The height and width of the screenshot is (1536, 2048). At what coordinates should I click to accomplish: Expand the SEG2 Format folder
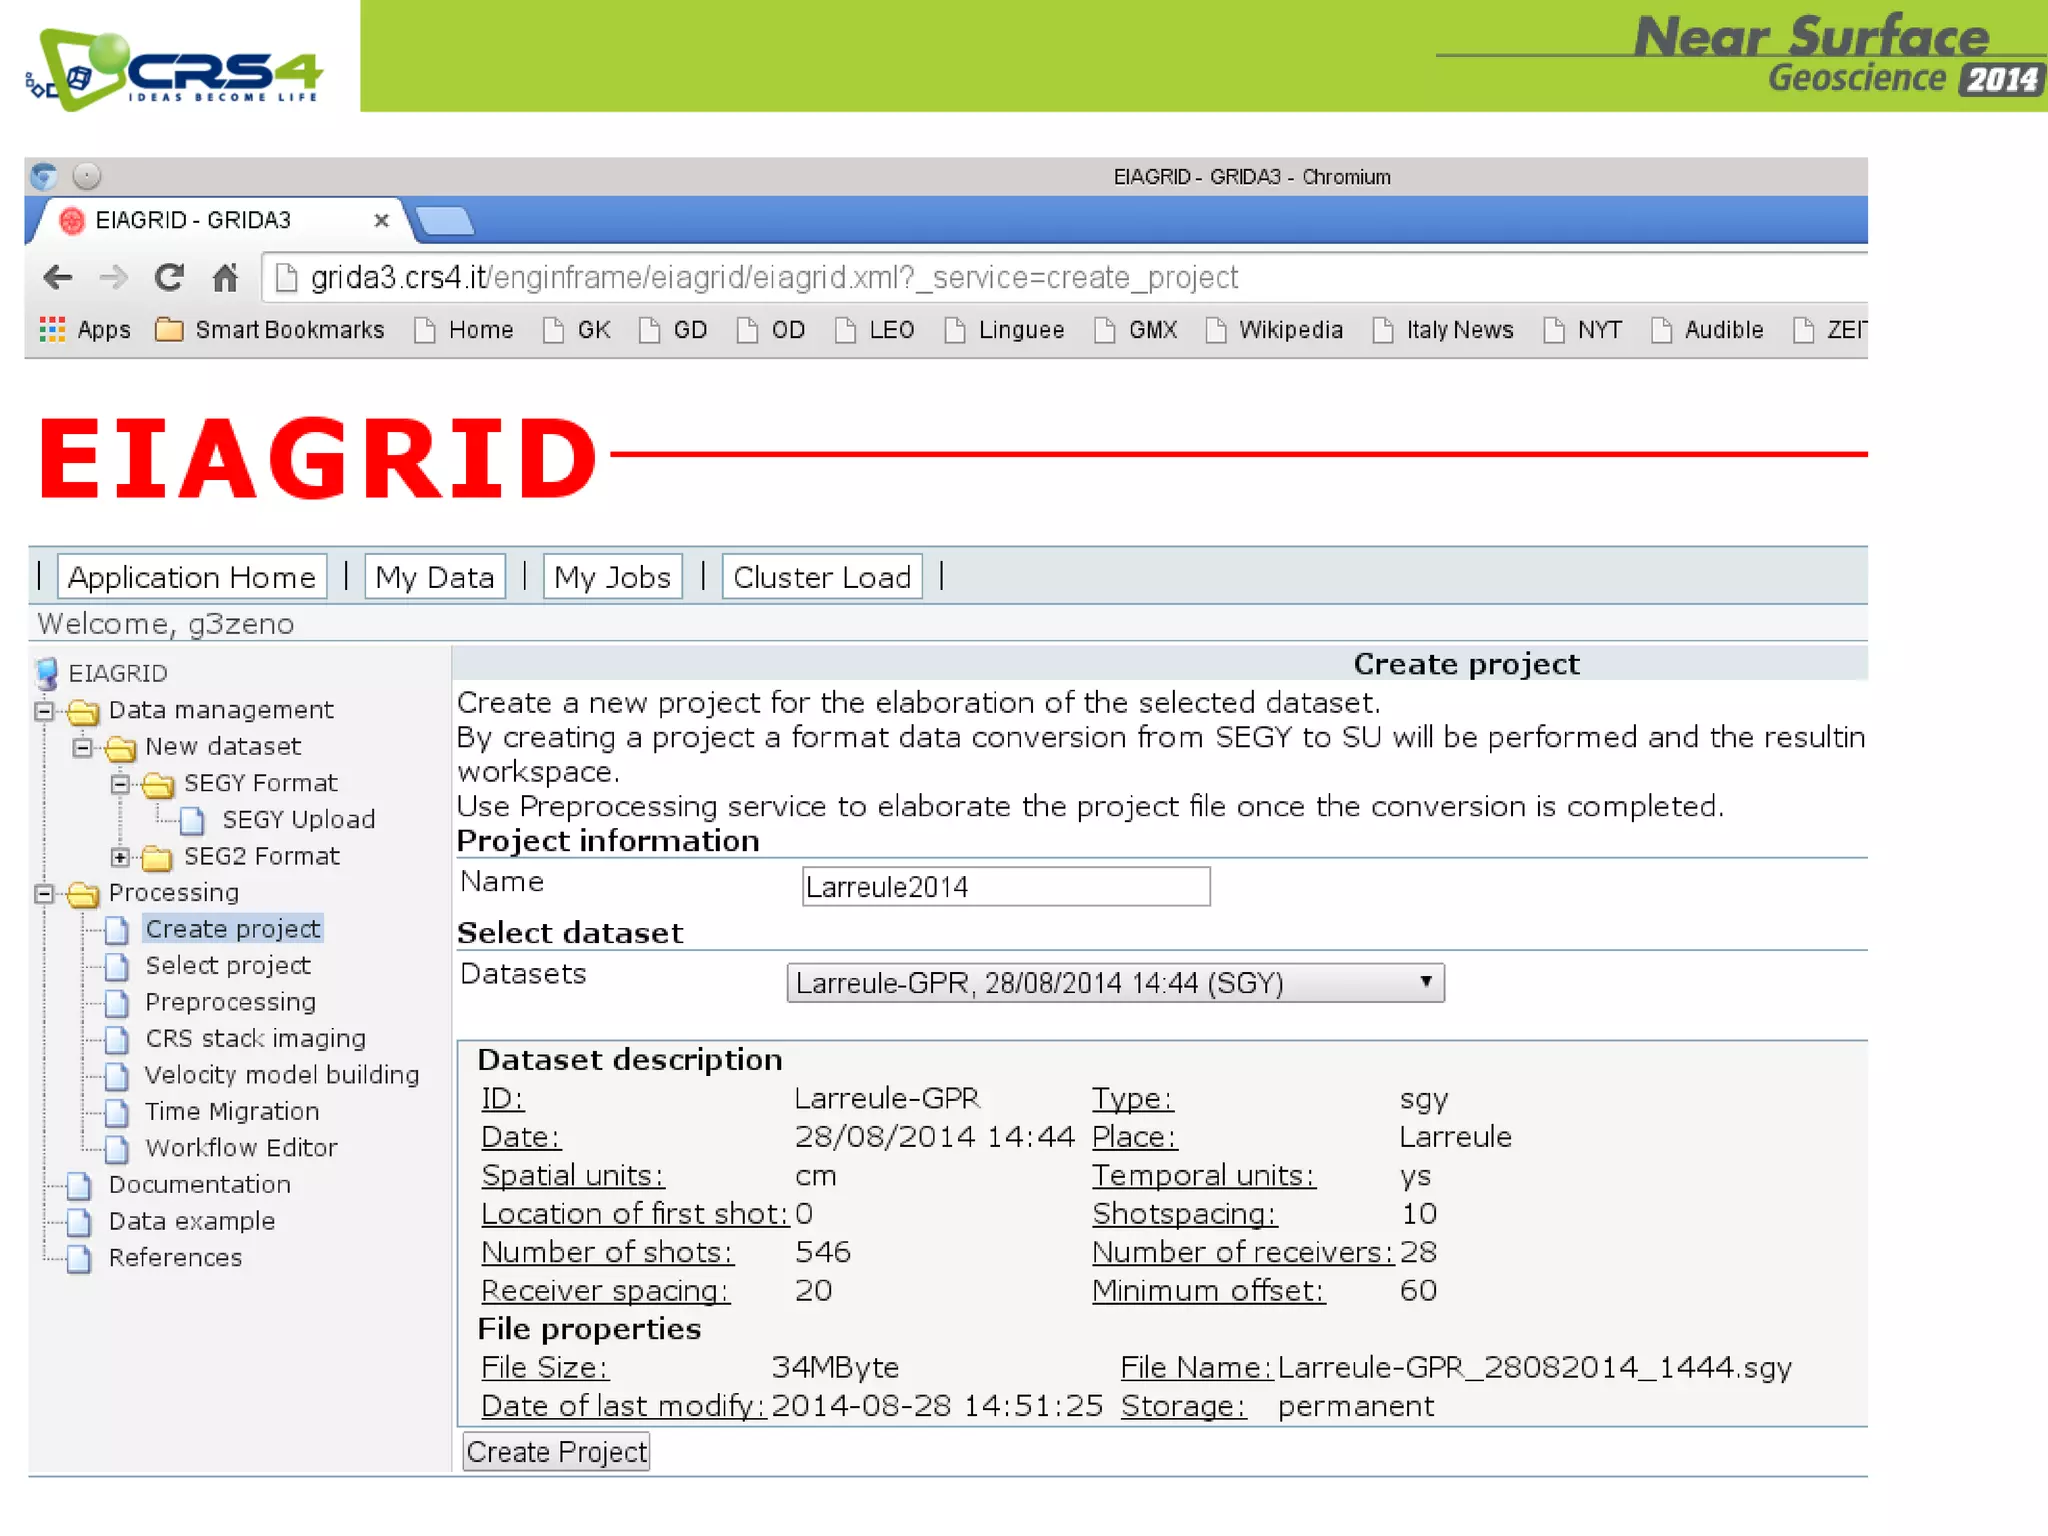[x=120, y=857]
